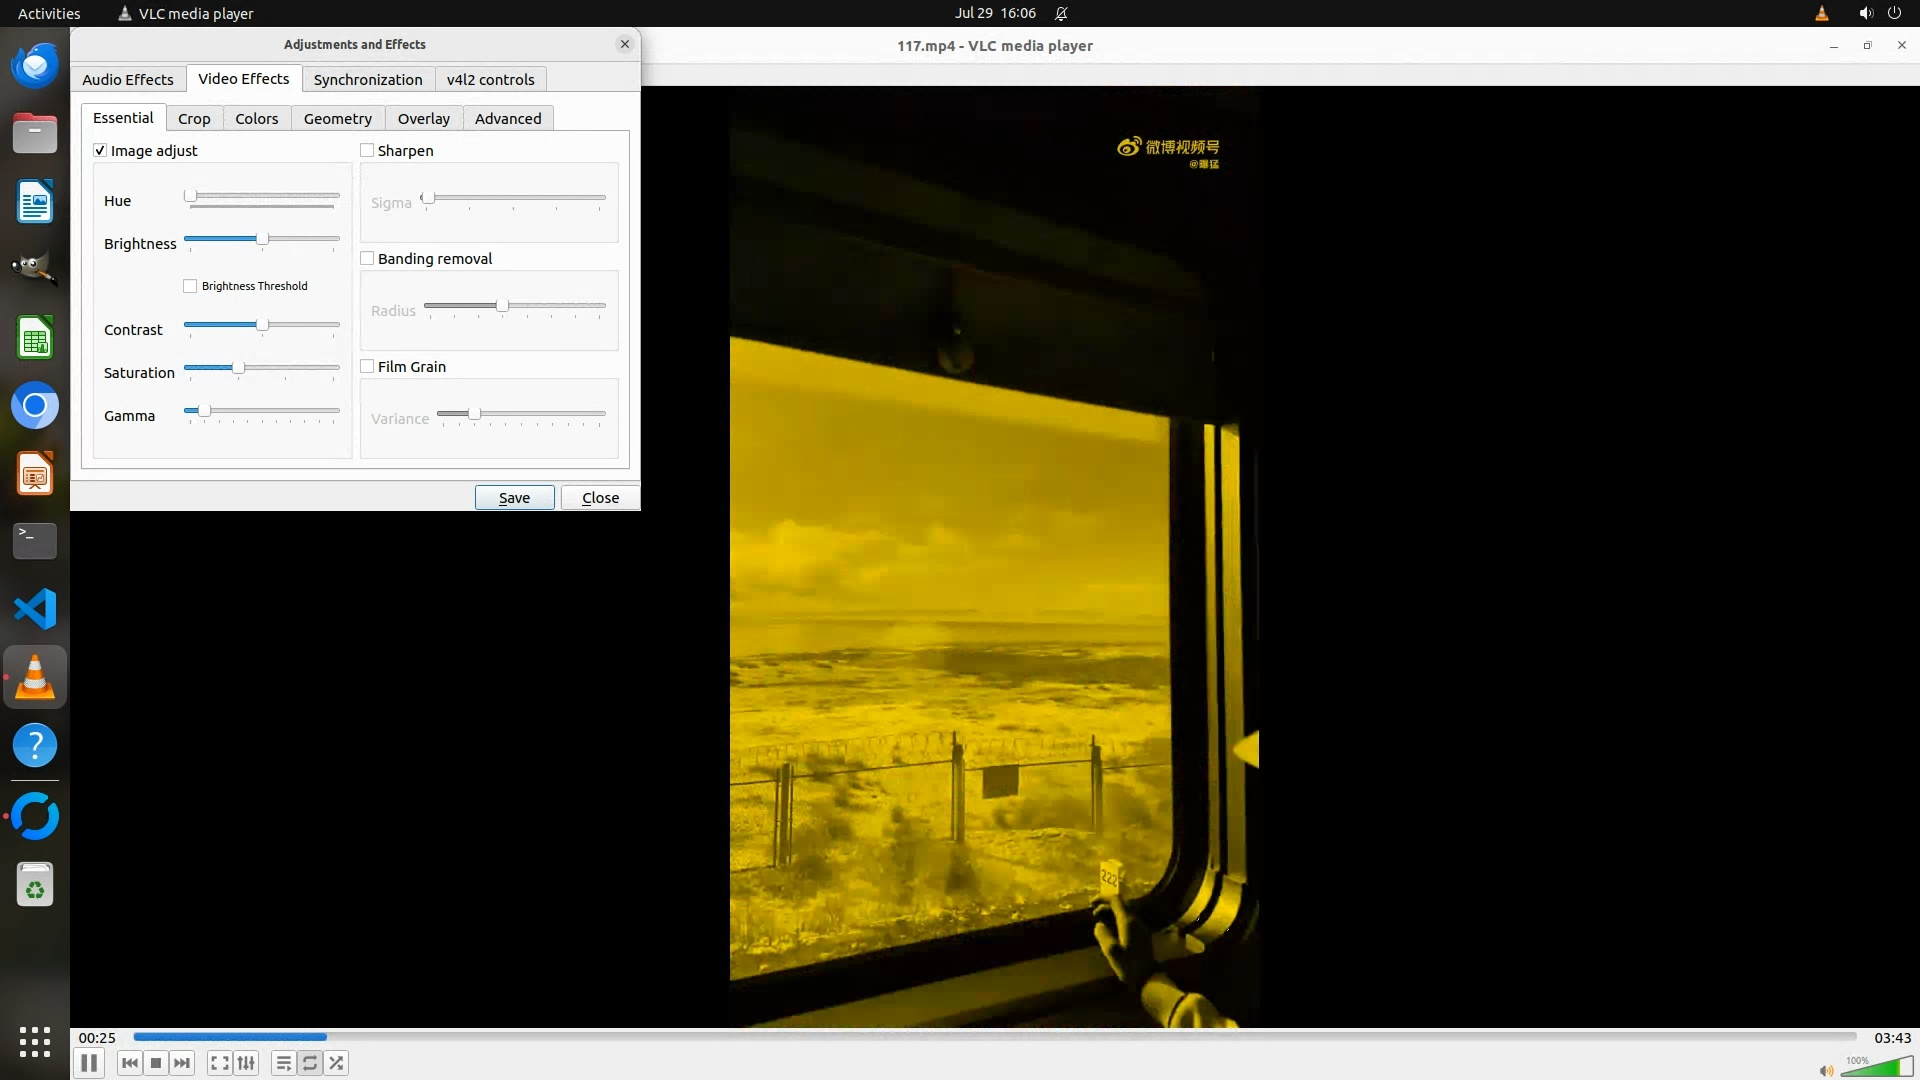
Task: Tick the Brightness Threshold checkbox
Action: (x=190, y=286)
